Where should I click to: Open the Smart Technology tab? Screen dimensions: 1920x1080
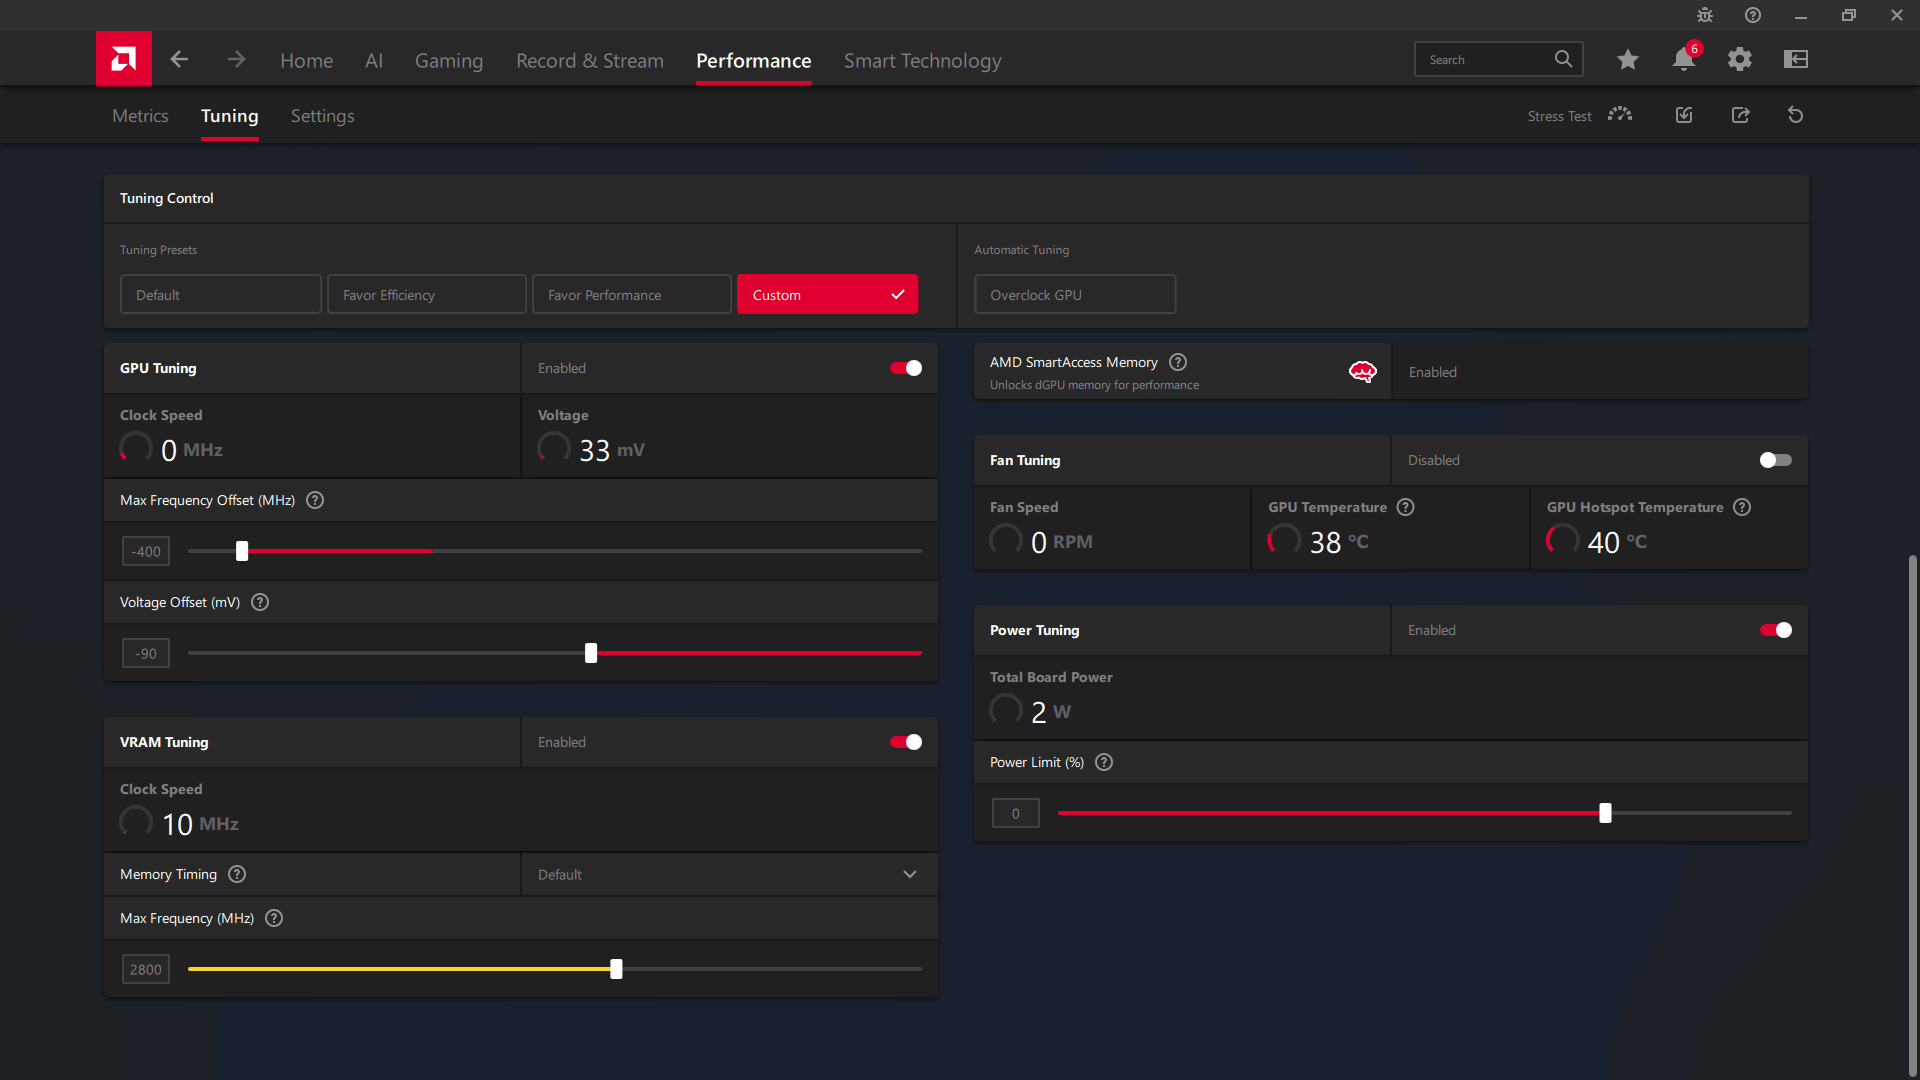pyautogui.click(x=922, y=60)
